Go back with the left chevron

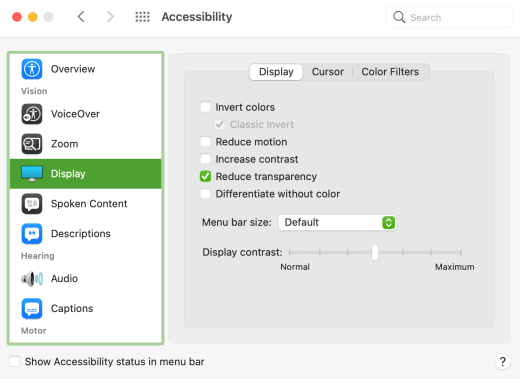81,16
